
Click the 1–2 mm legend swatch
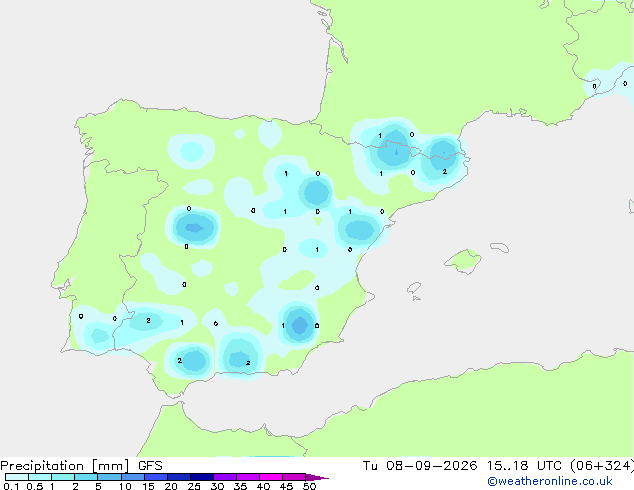63,477
